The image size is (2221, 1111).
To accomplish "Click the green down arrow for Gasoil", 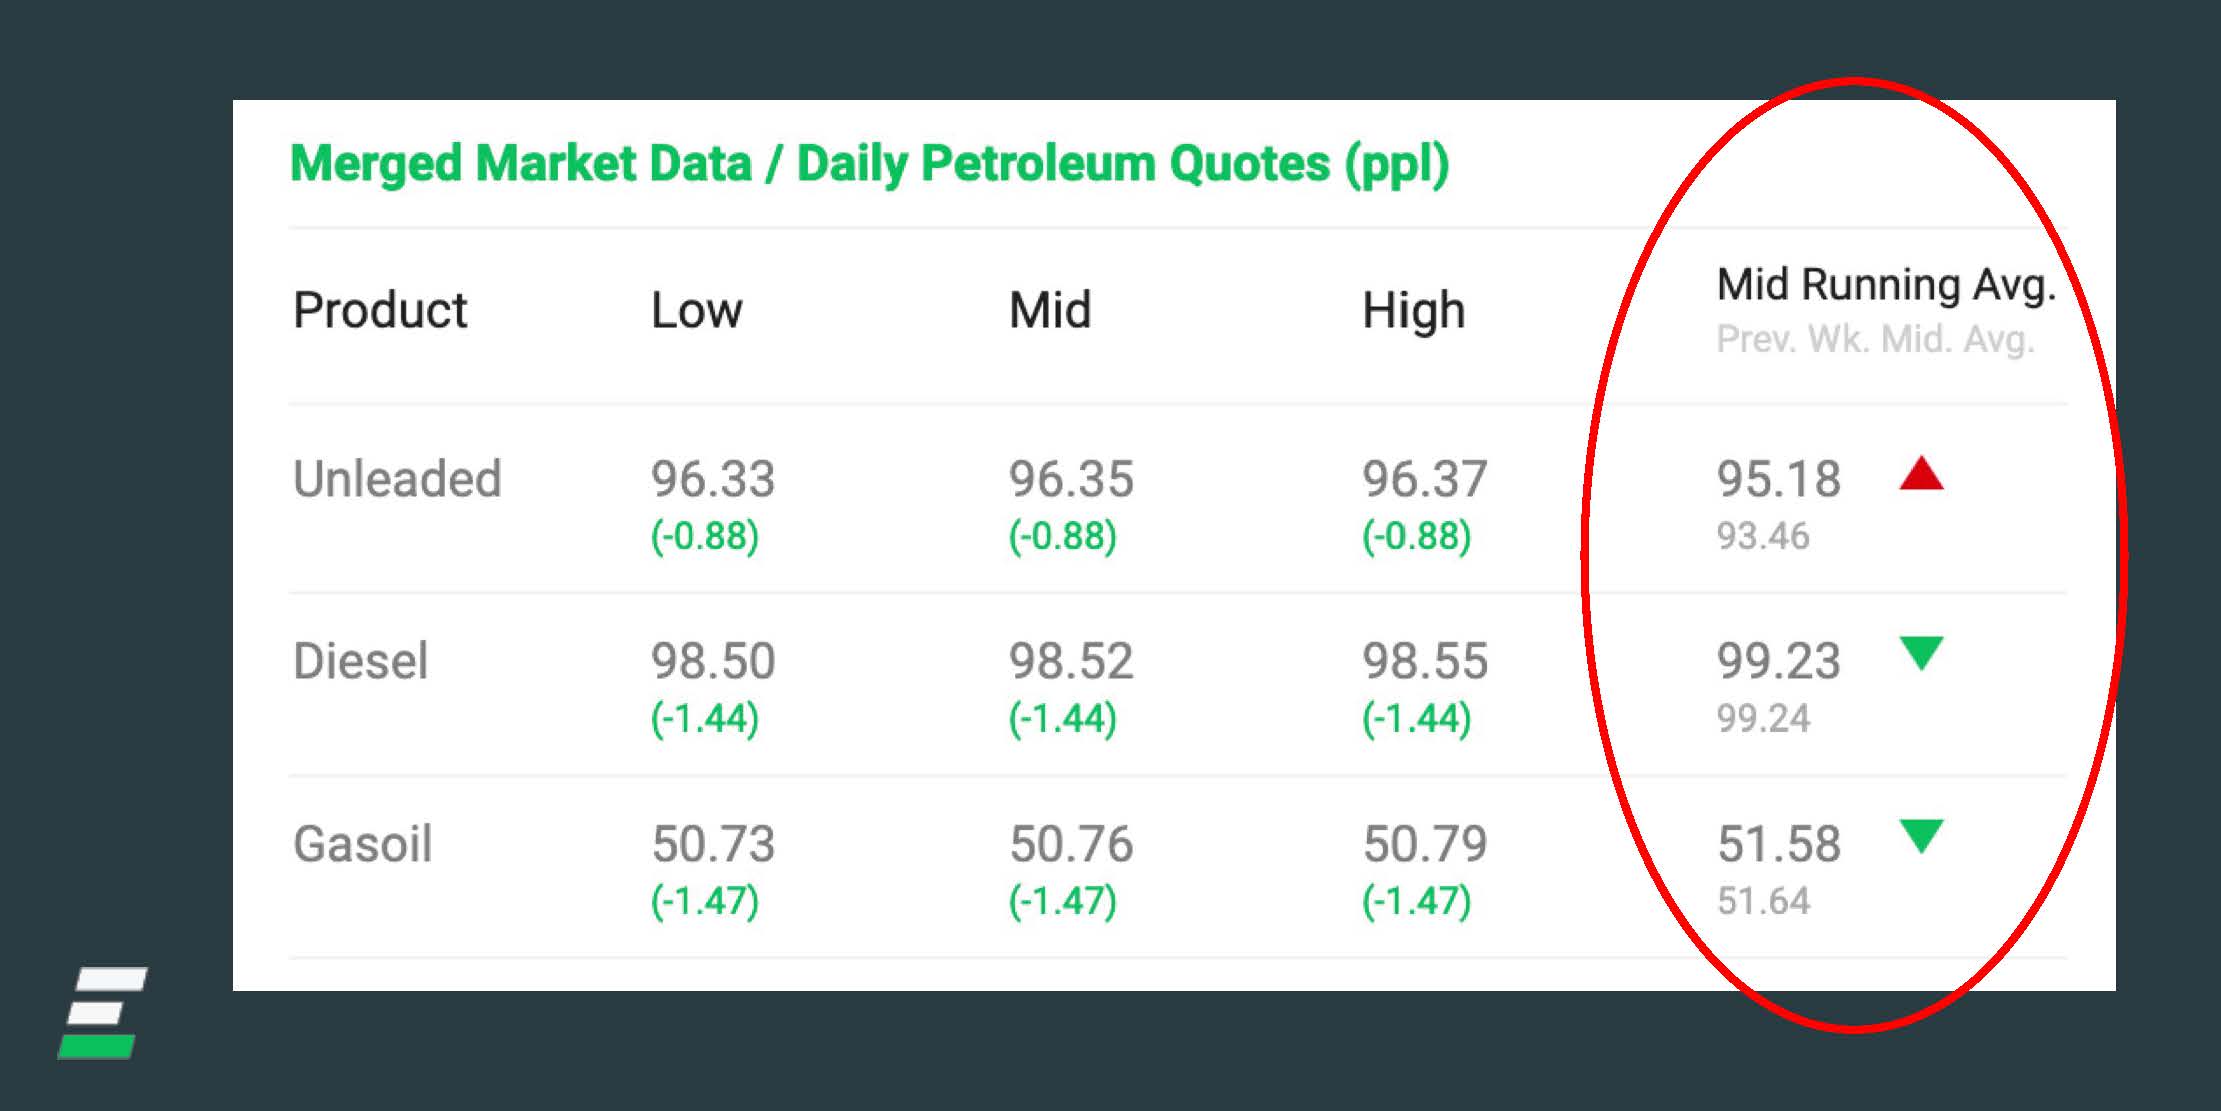I will pyautogui.click(x=1920, y=835).
